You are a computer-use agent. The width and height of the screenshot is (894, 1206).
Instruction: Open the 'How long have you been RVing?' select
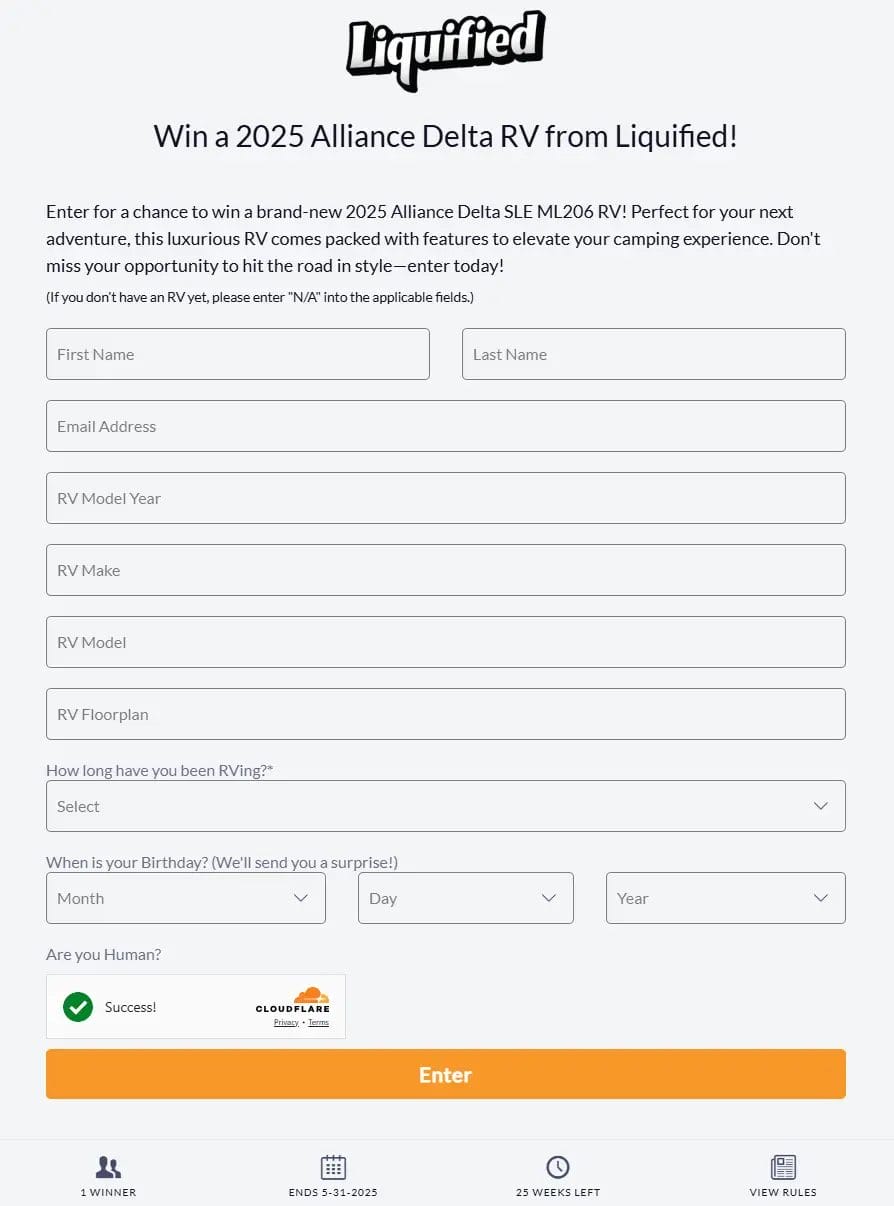[445, 805]
